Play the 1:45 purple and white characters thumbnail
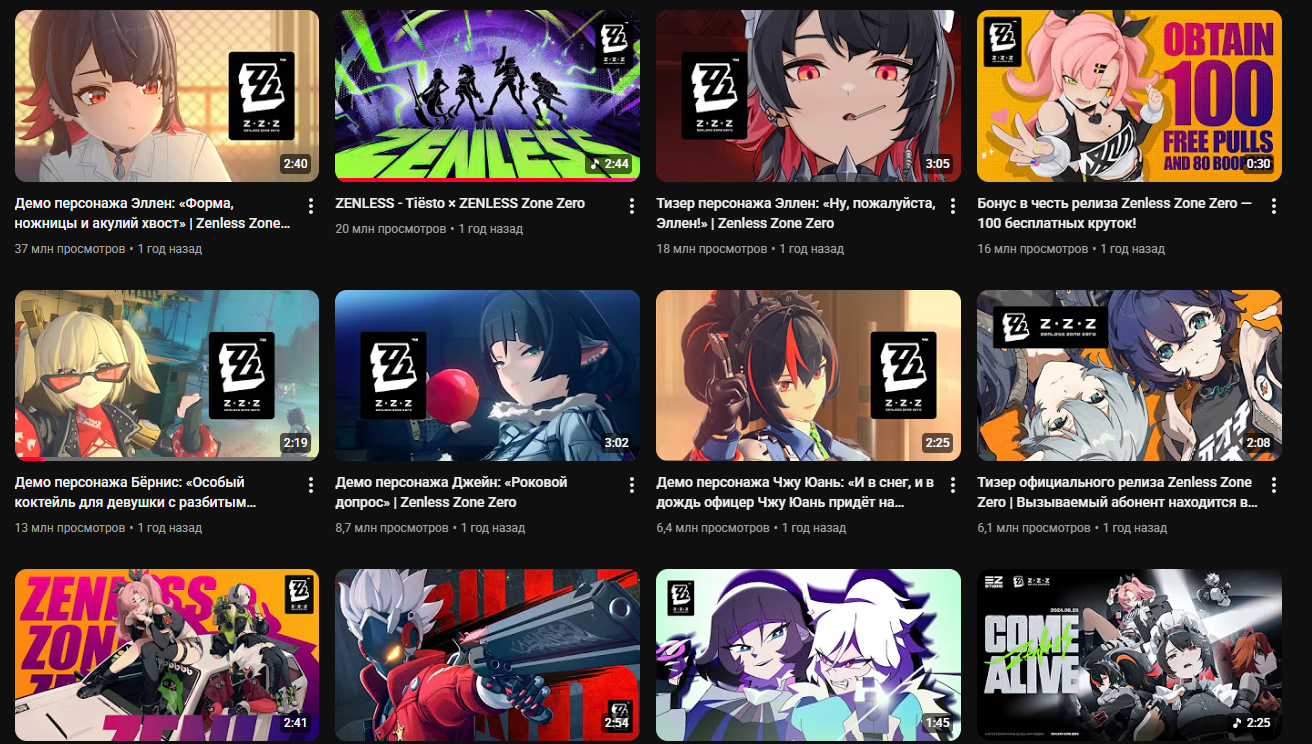 (808, 655)
